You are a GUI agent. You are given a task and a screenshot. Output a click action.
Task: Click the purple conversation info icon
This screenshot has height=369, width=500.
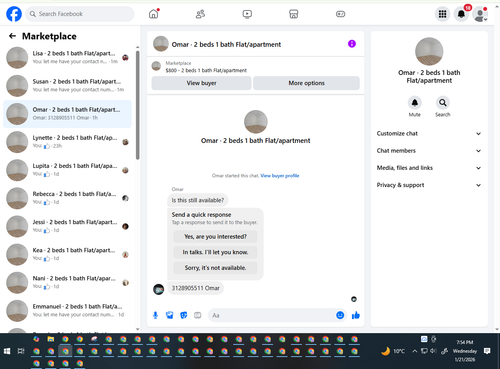coord(352,44)
